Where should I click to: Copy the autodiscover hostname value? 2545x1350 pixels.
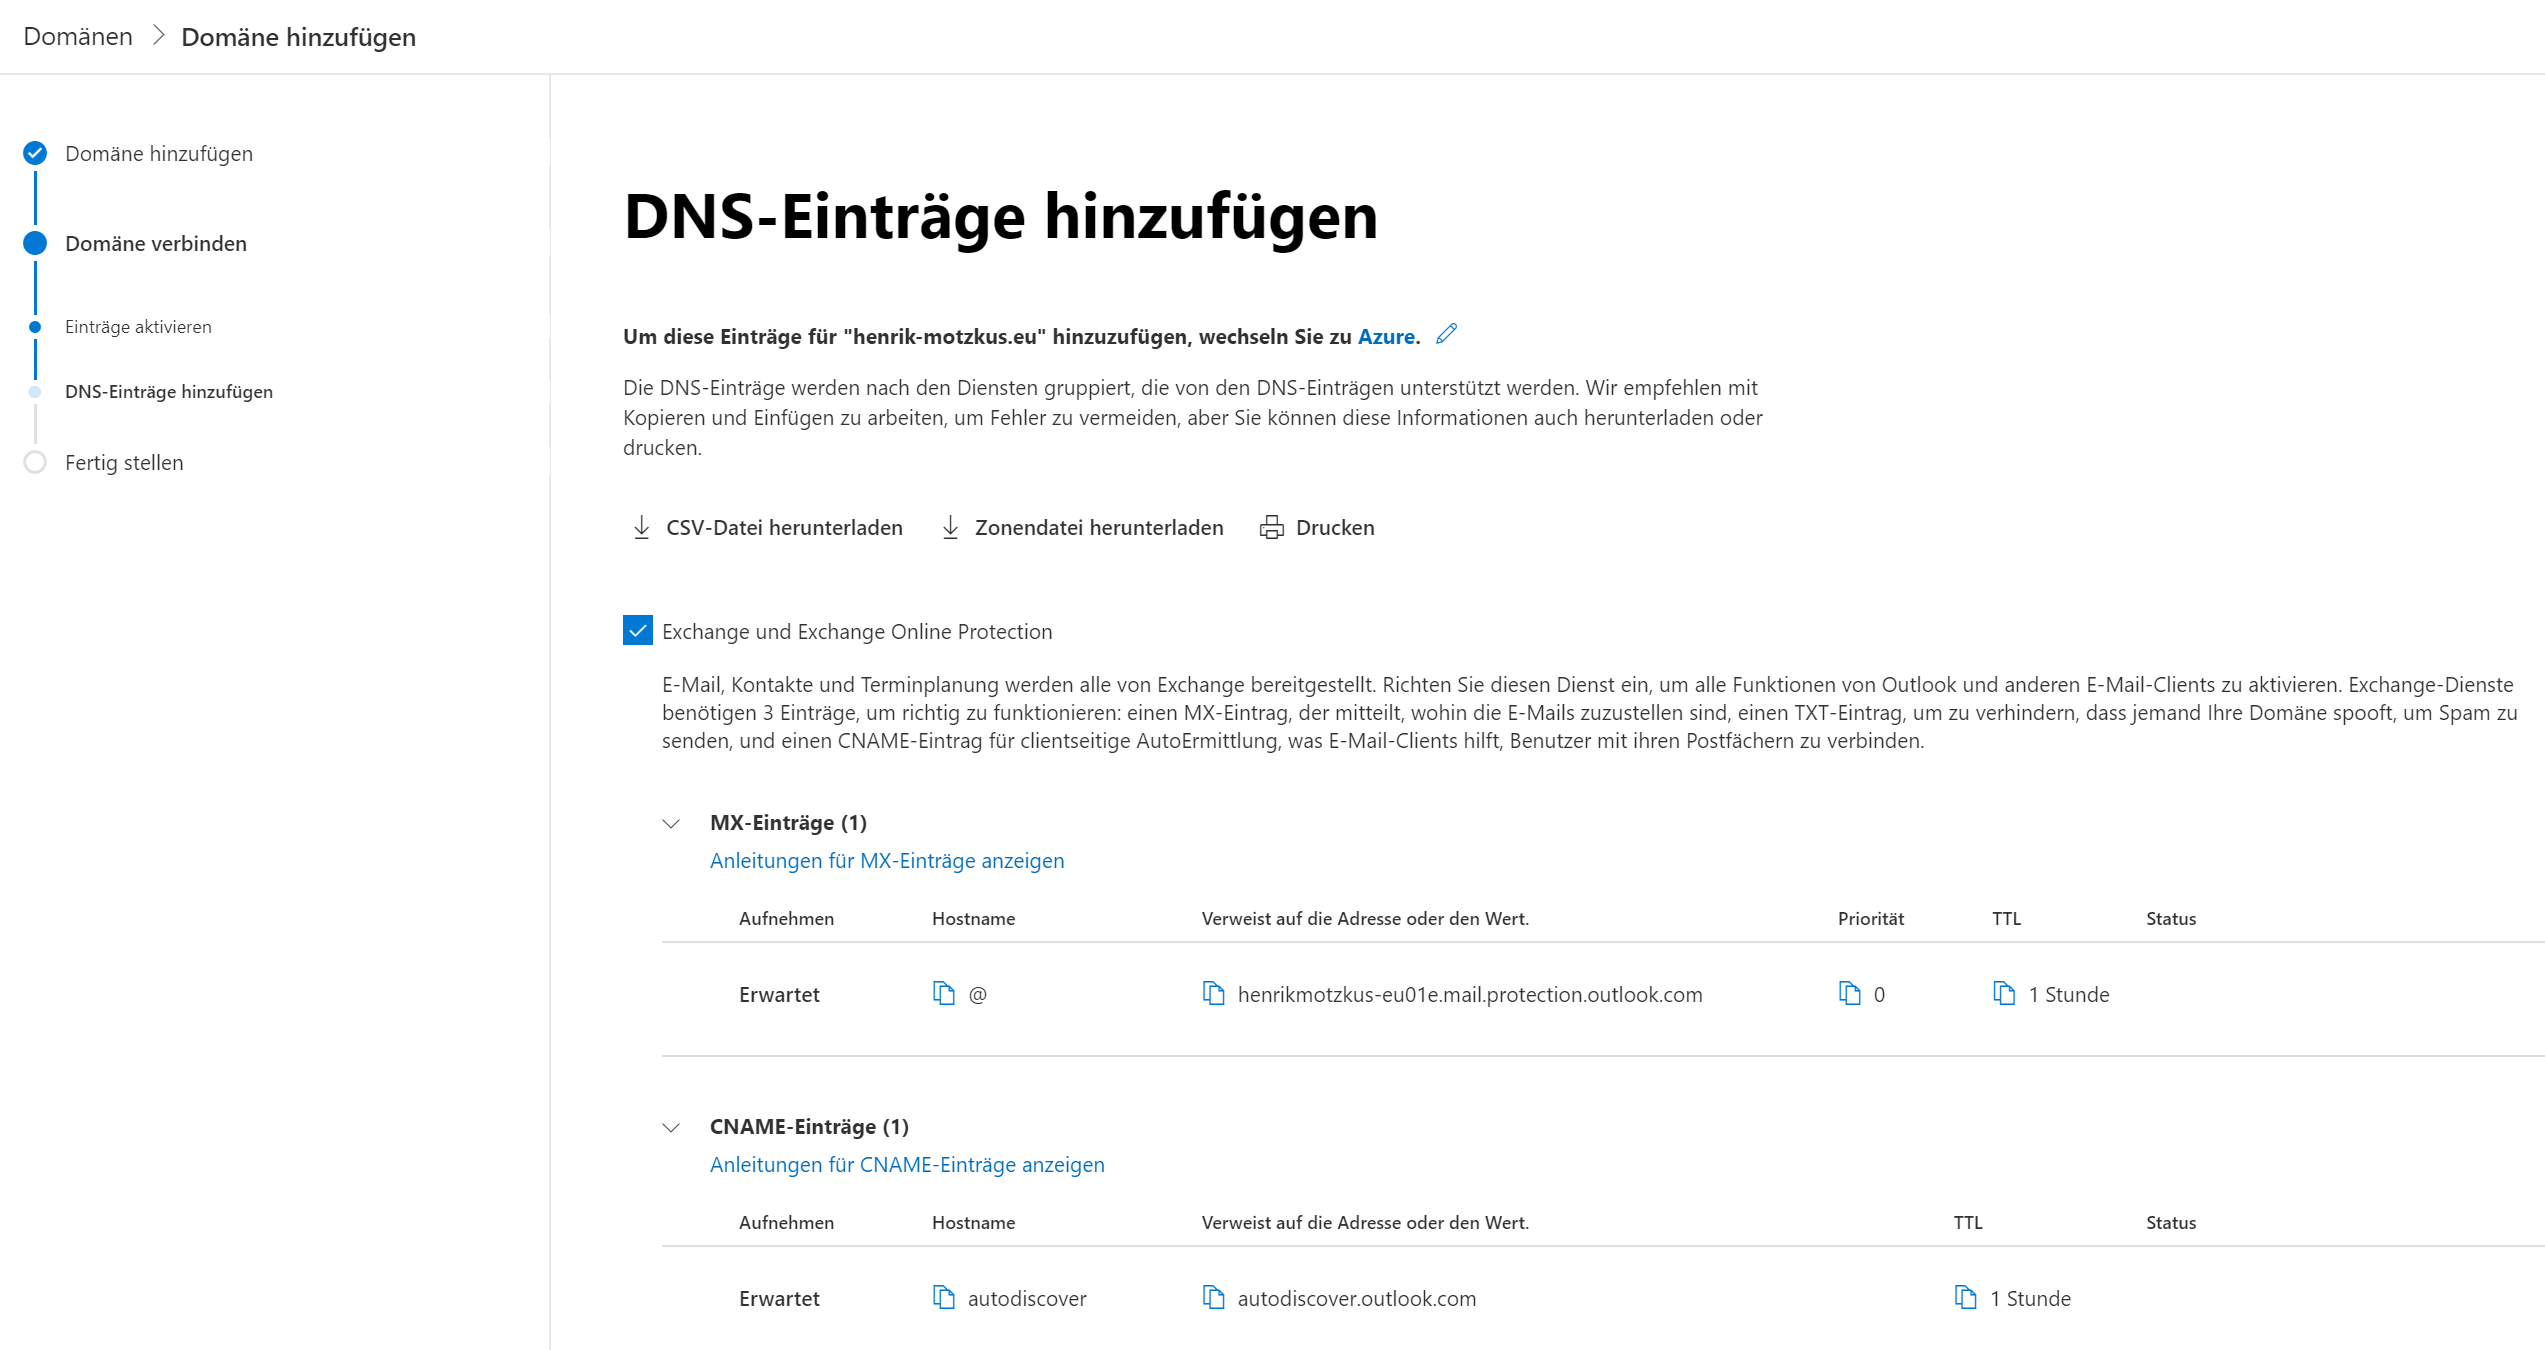point(943,1297)
